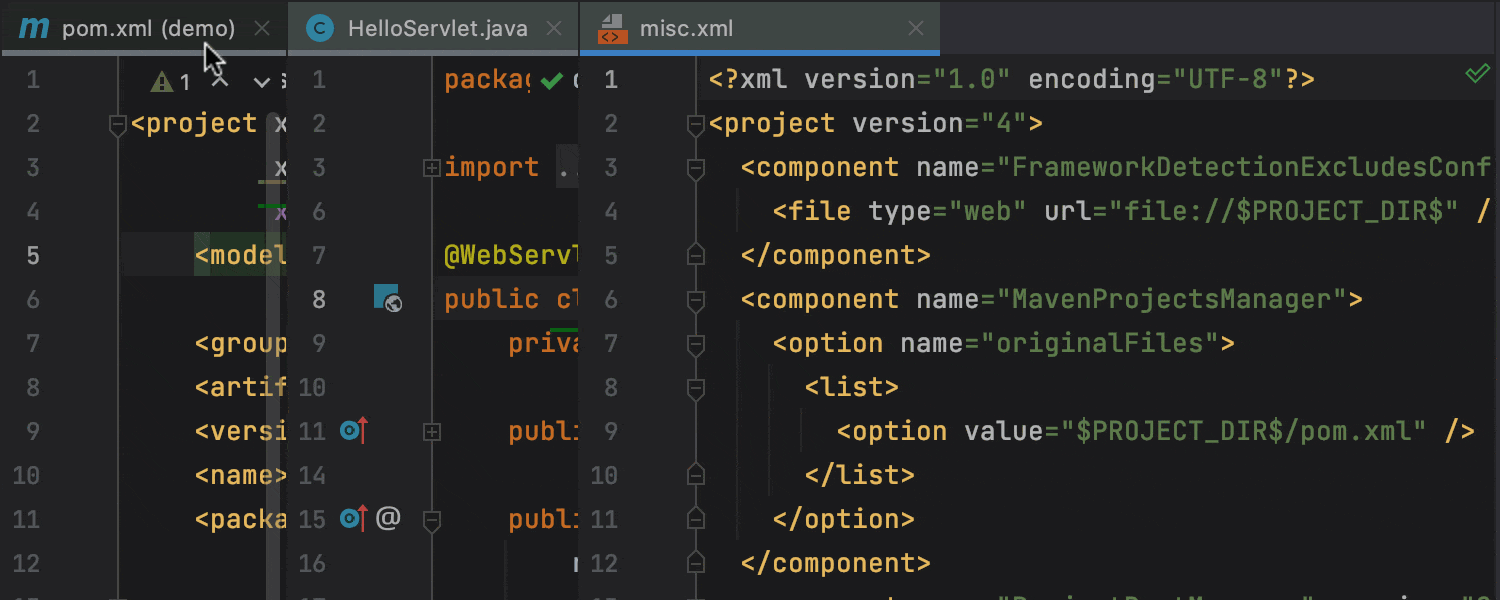The height and width of the screenshot is (600, 1500).
Task: Click the next-problem chevron in the inspections widget
Action: pyautogui.click(x=261, y=83)
